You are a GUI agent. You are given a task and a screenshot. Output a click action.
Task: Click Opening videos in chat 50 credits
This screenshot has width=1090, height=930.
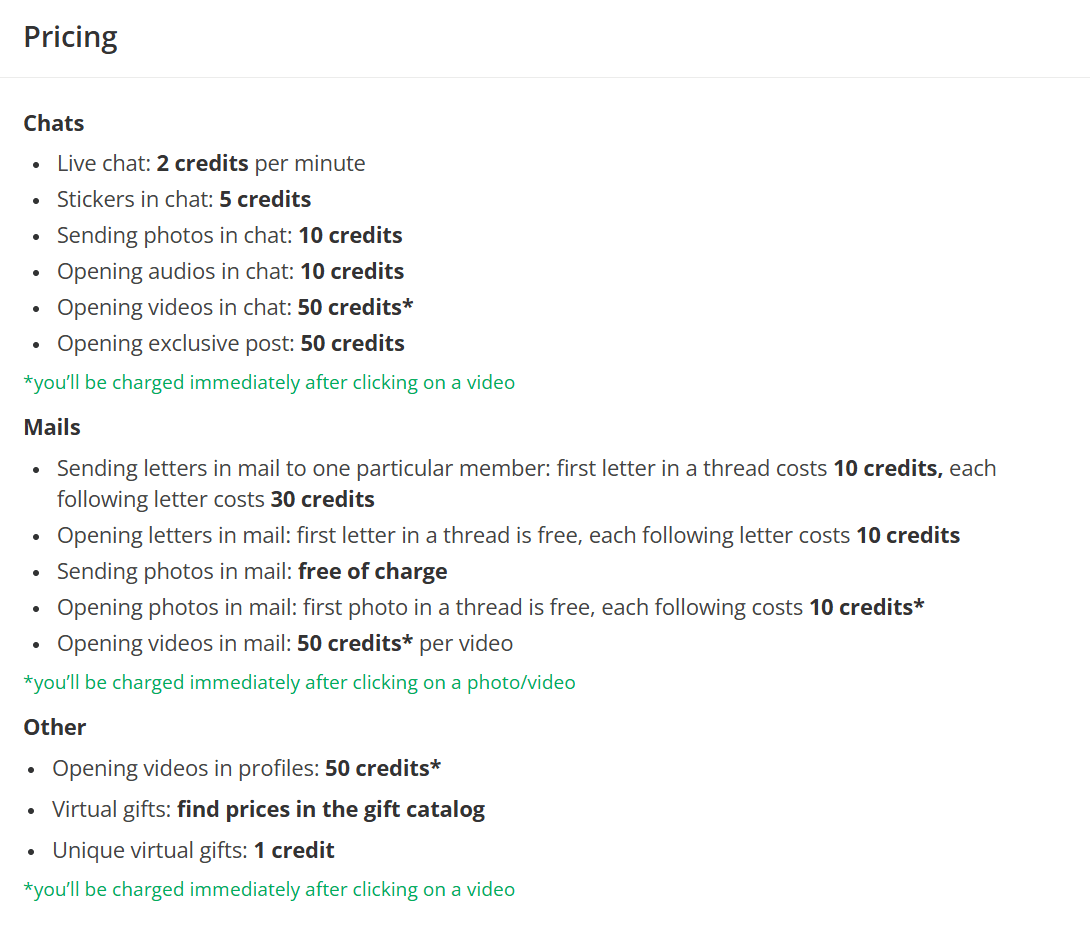click(235, 307)
